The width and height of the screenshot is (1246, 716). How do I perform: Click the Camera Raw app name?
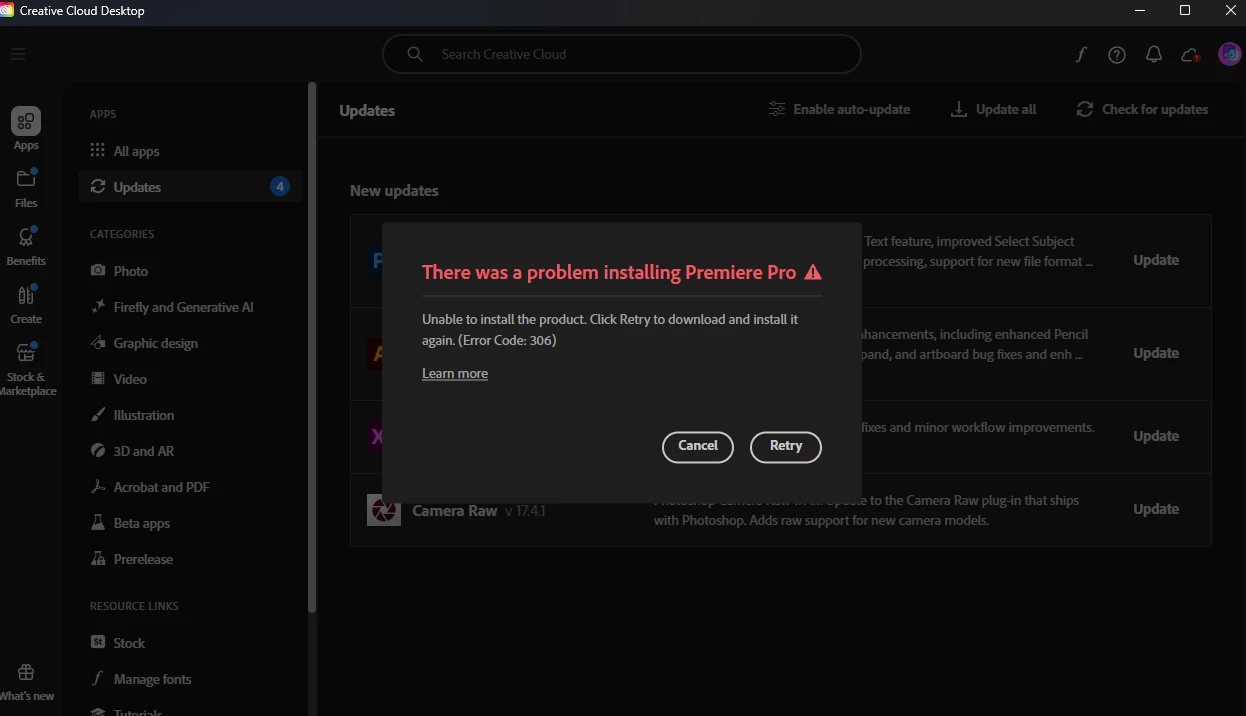[x=454, y=511]
